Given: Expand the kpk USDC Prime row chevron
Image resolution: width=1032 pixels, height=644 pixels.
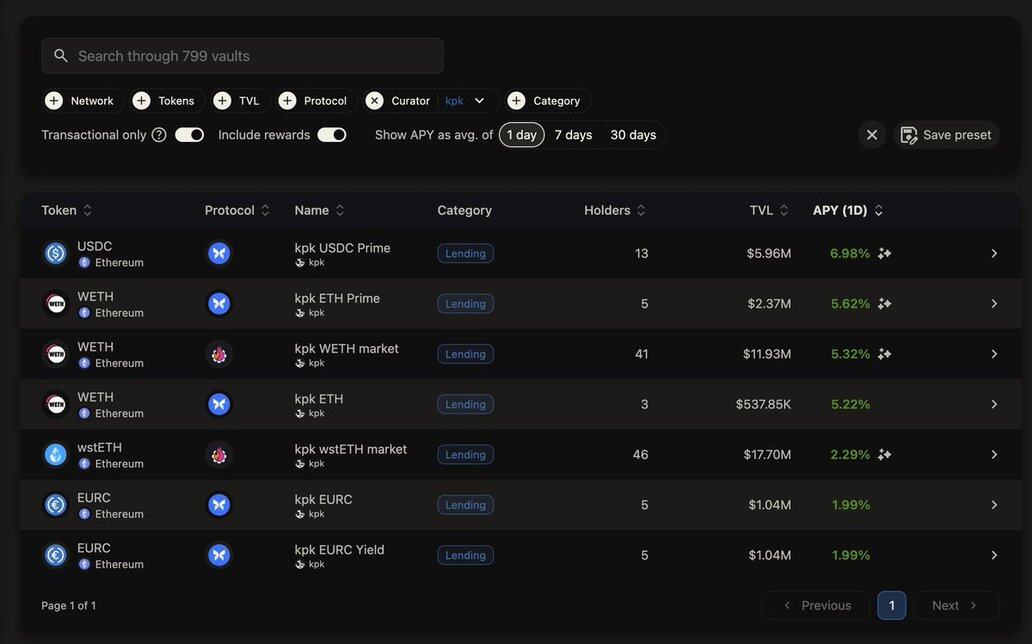Looking at the screenshot, I should (994, 254).
